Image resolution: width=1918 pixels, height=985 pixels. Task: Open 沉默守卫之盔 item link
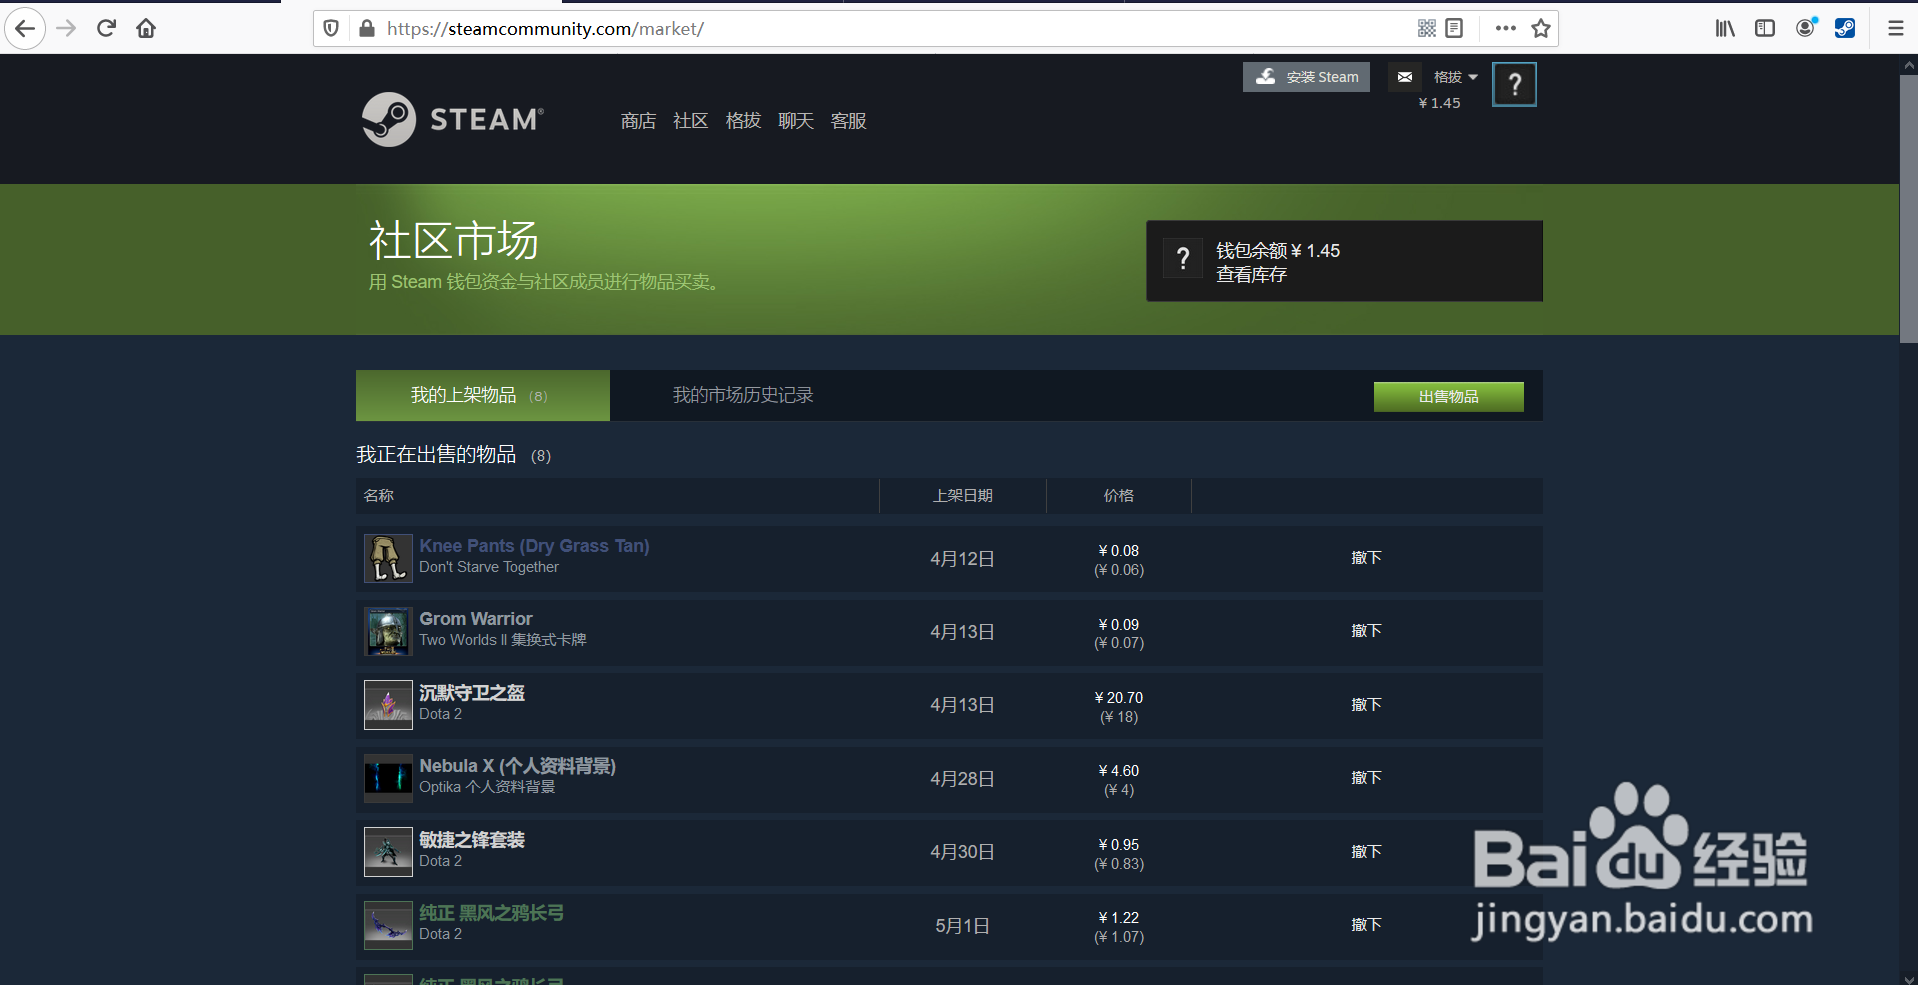coord(472,693)
